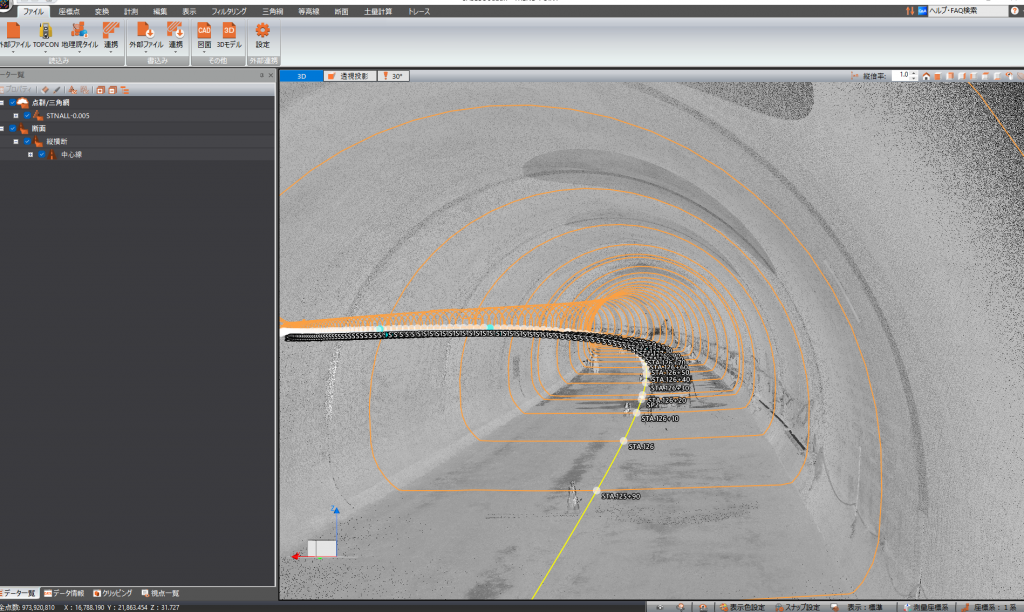Open スナップ設定 in the status bar
The height and width of the screenshot is (612, 1024).
pyautogui.click(x=797, y=607)
